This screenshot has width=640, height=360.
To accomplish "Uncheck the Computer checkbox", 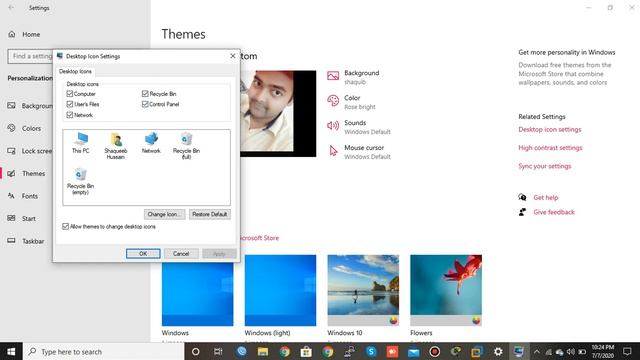I will tap(70, 94).
